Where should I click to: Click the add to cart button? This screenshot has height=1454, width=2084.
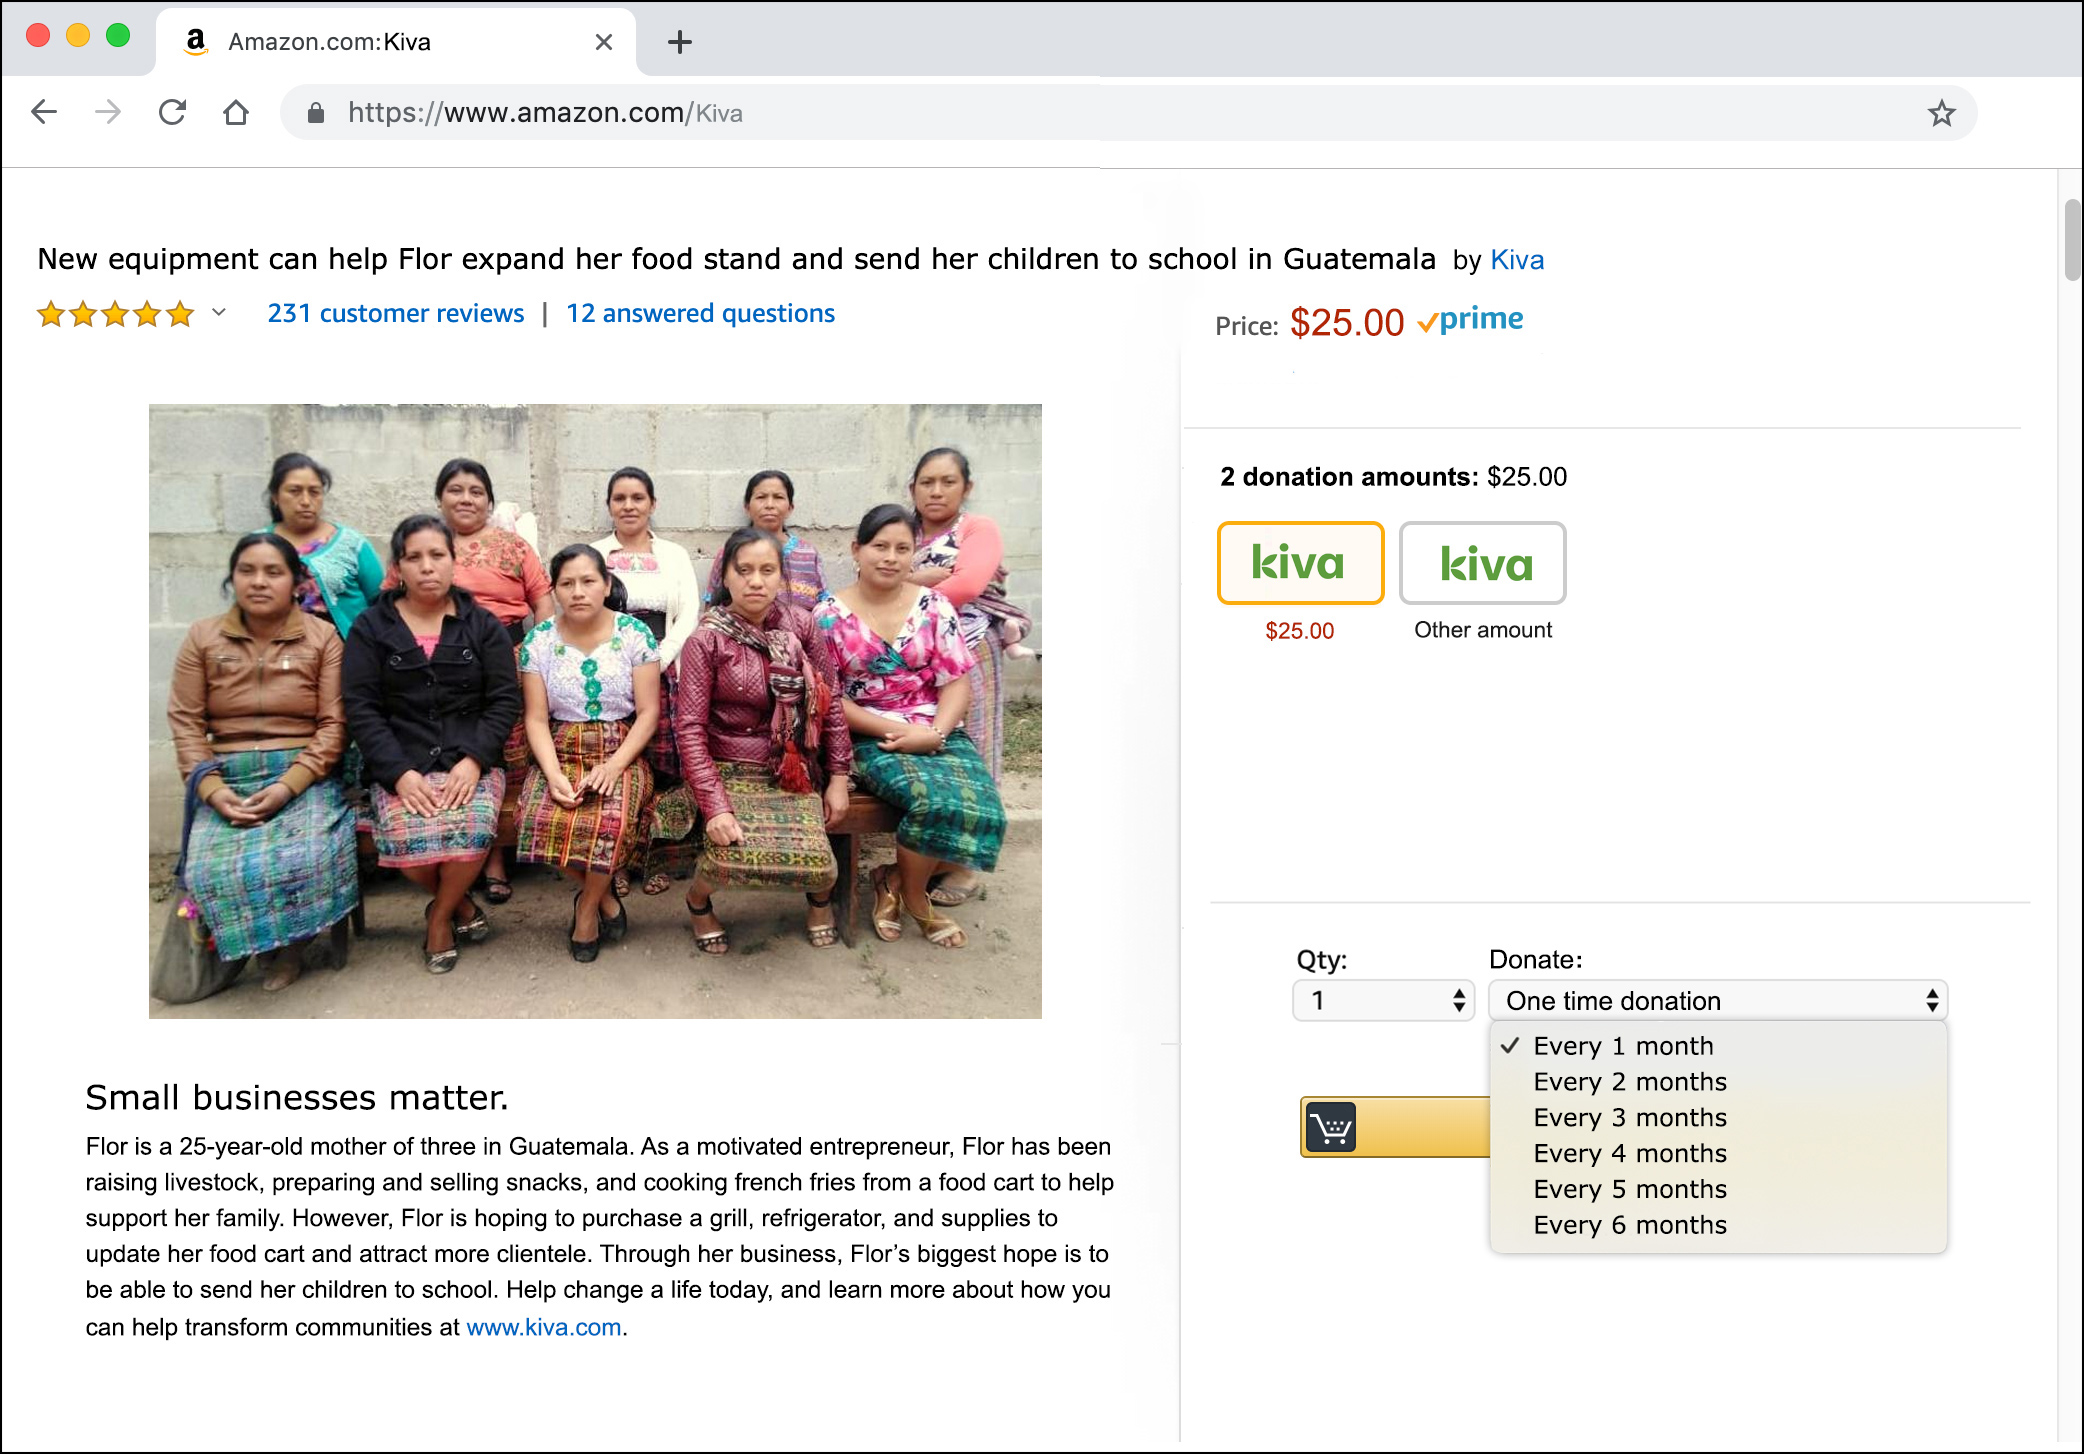(x=1395, y=1127)
